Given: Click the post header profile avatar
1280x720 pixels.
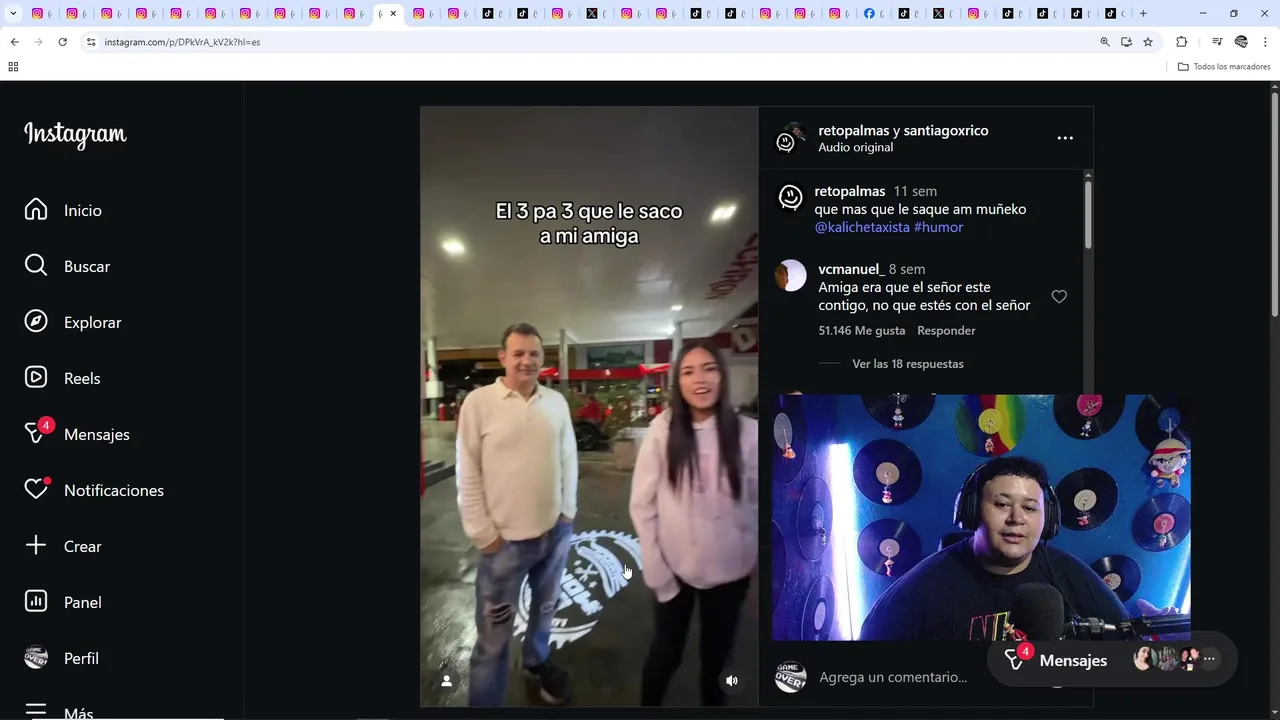Looking at the screenshot, I should pos(790,138).
